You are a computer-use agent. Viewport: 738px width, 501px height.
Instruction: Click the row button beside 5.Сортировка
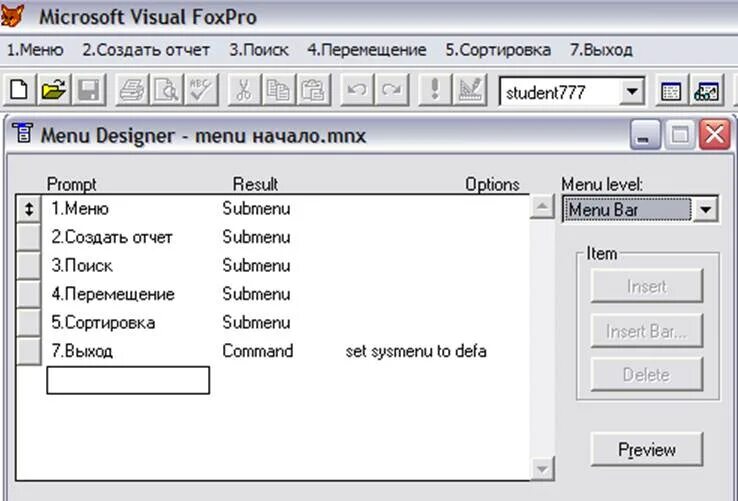(29, 323)
